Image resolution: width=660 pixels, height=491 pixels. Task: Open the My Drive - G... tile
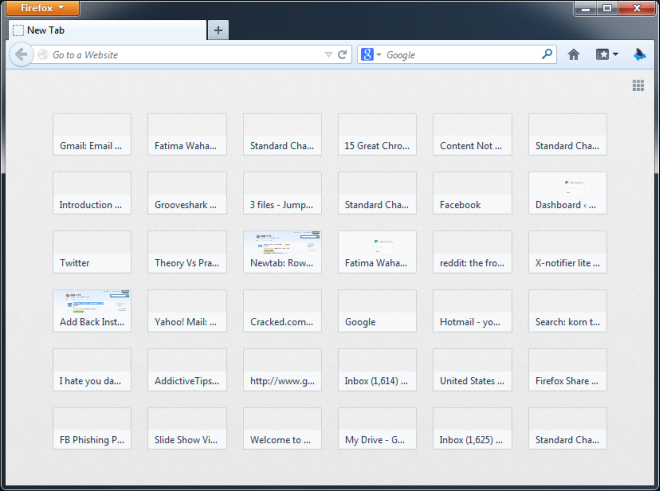click(377, 428)
